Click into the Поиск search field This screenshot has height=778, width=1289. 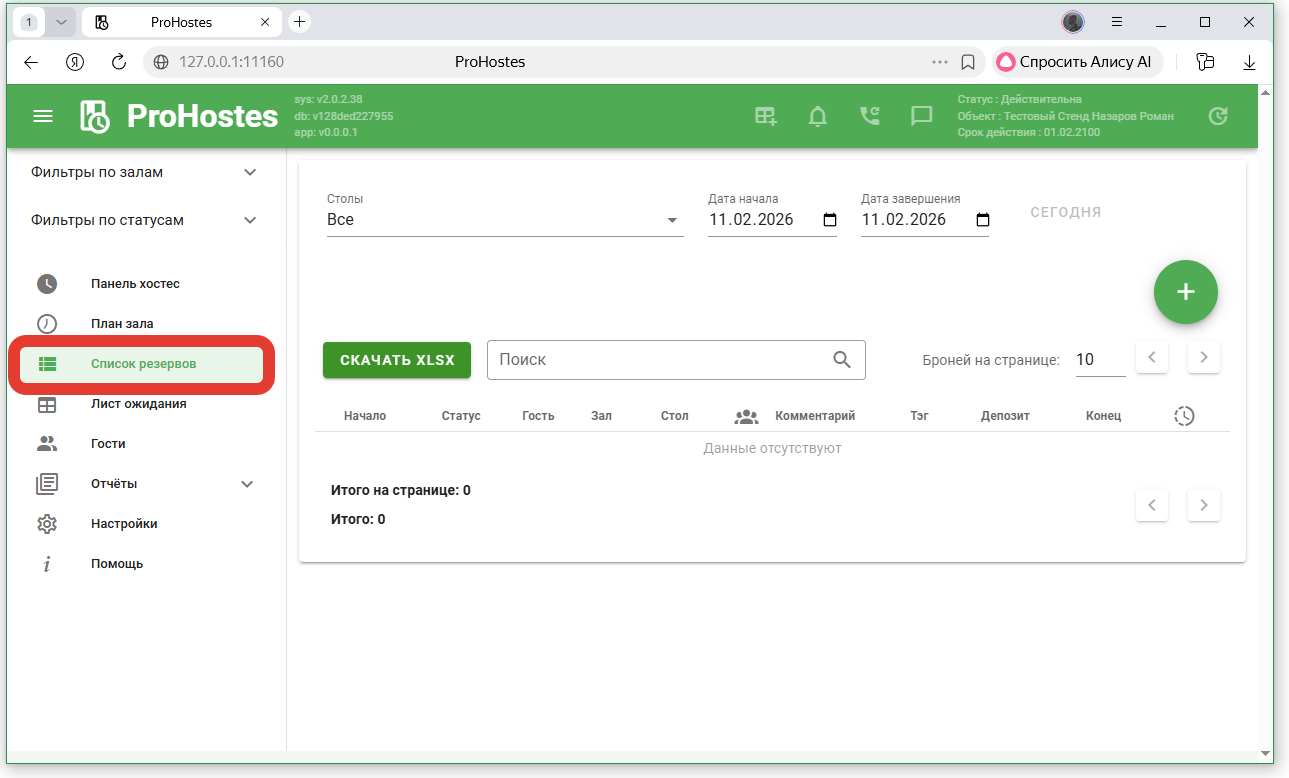[x=660, y=360]
